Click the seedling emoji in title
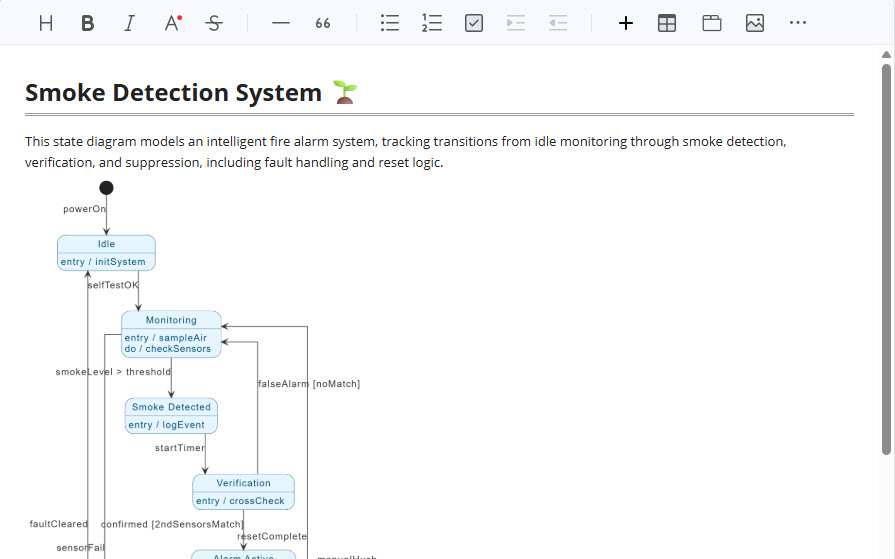 (x=345, y=93)
